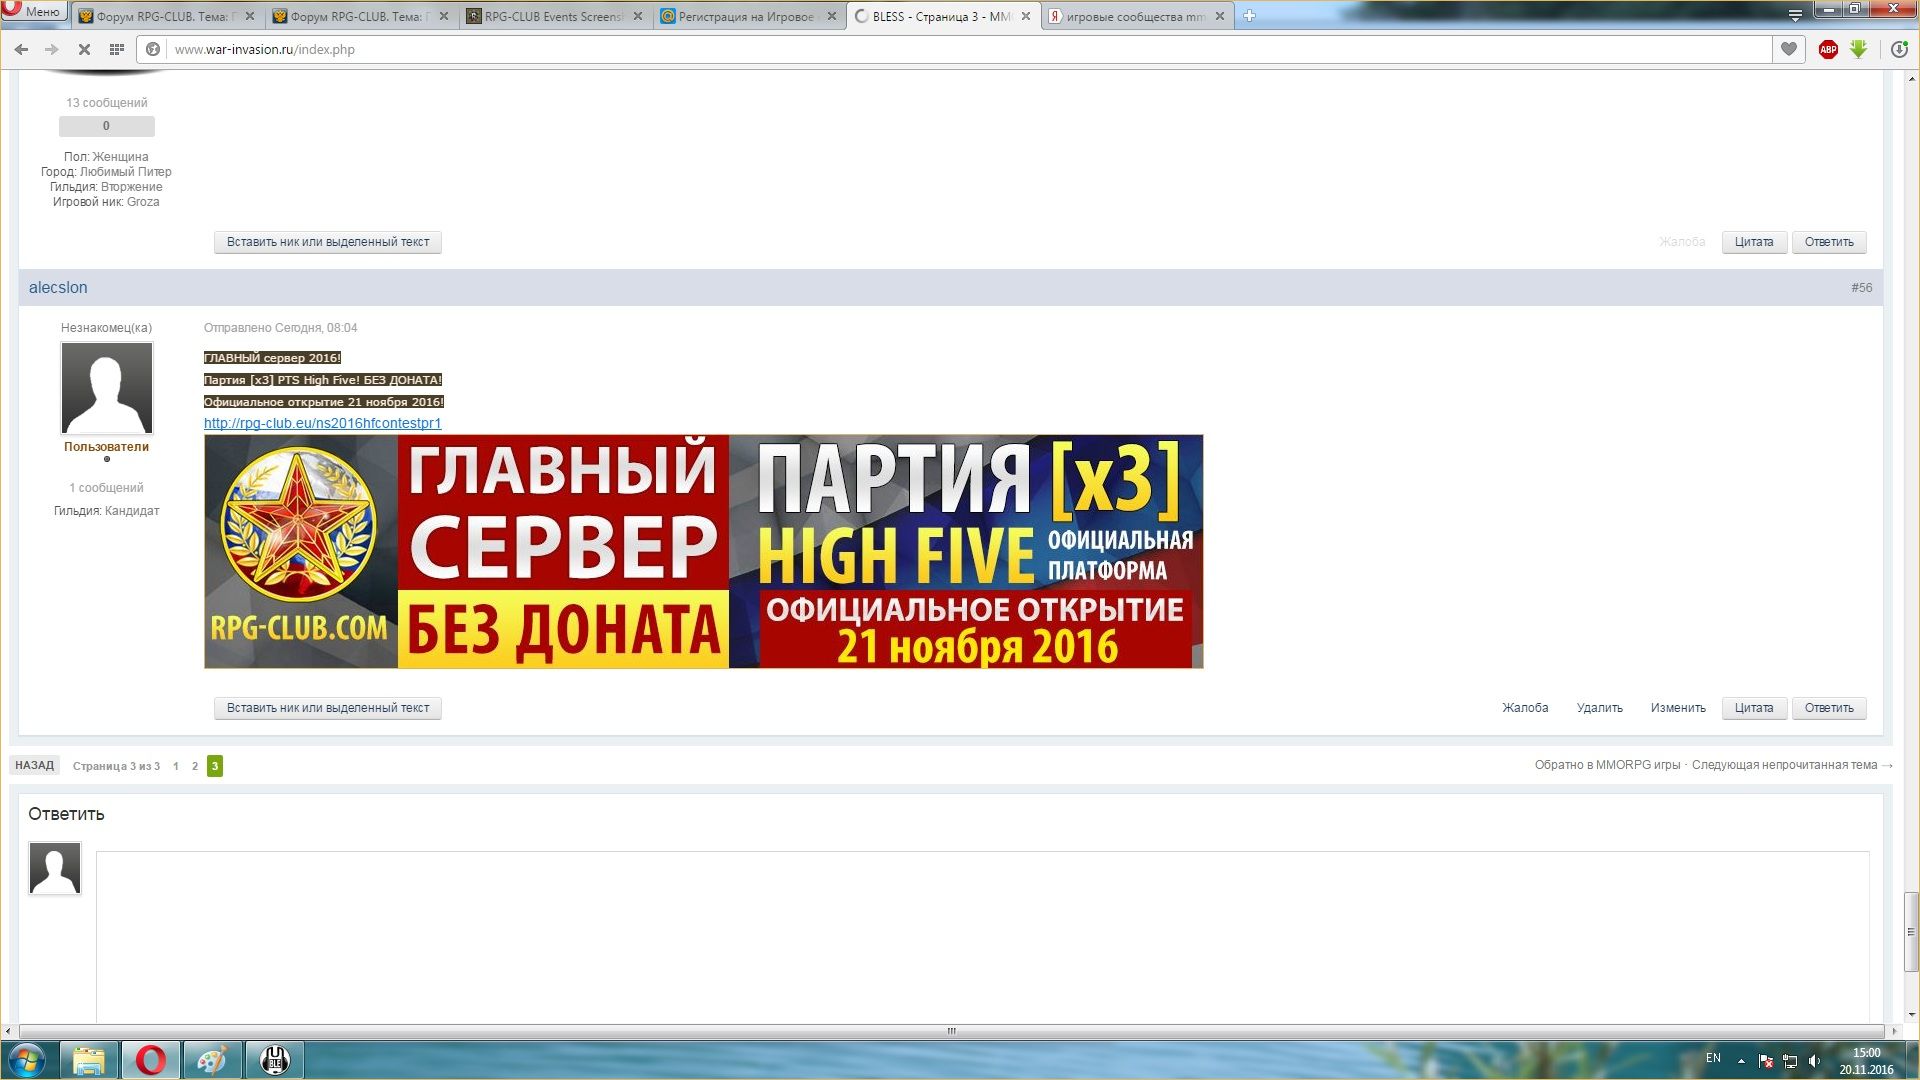Open the rpg-club.eu contest link
The image size is (1920, 1080).
322,423
